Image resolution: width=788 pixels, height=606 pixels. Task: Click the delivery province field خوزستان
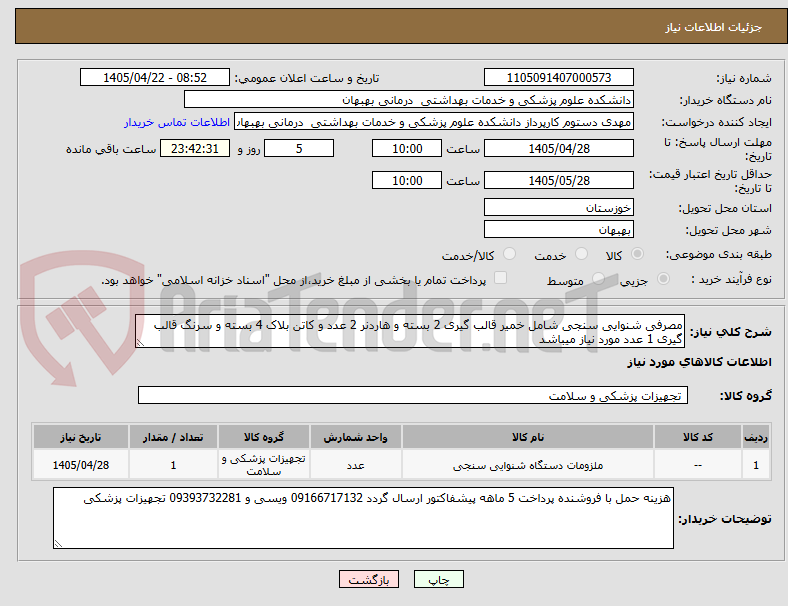pyautogui.click(x=558, y=208)
